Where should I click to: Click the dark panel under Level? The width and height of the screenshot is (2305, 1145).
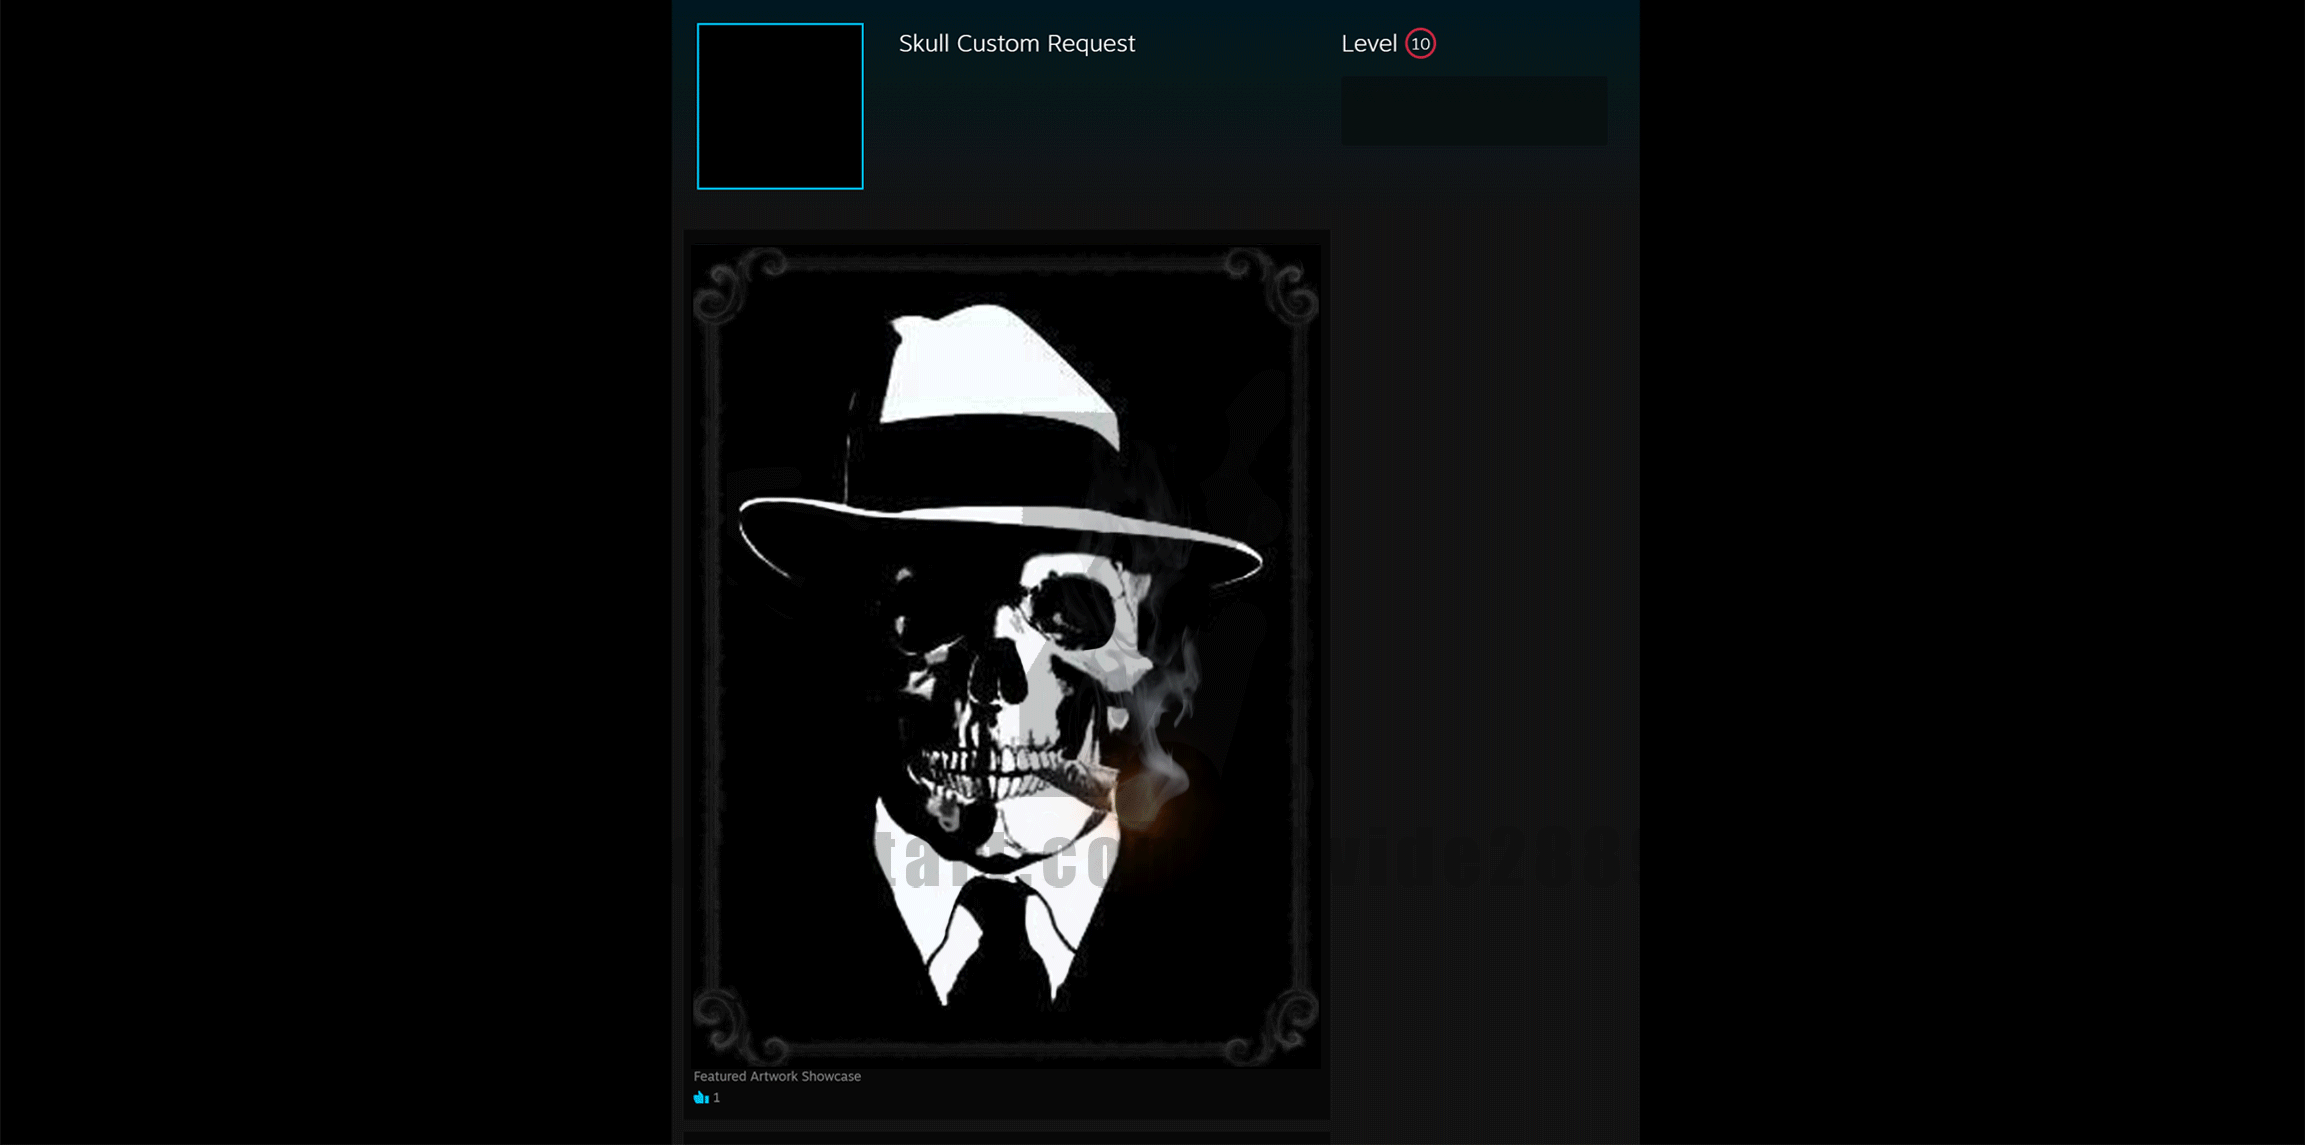(1474, 111)
